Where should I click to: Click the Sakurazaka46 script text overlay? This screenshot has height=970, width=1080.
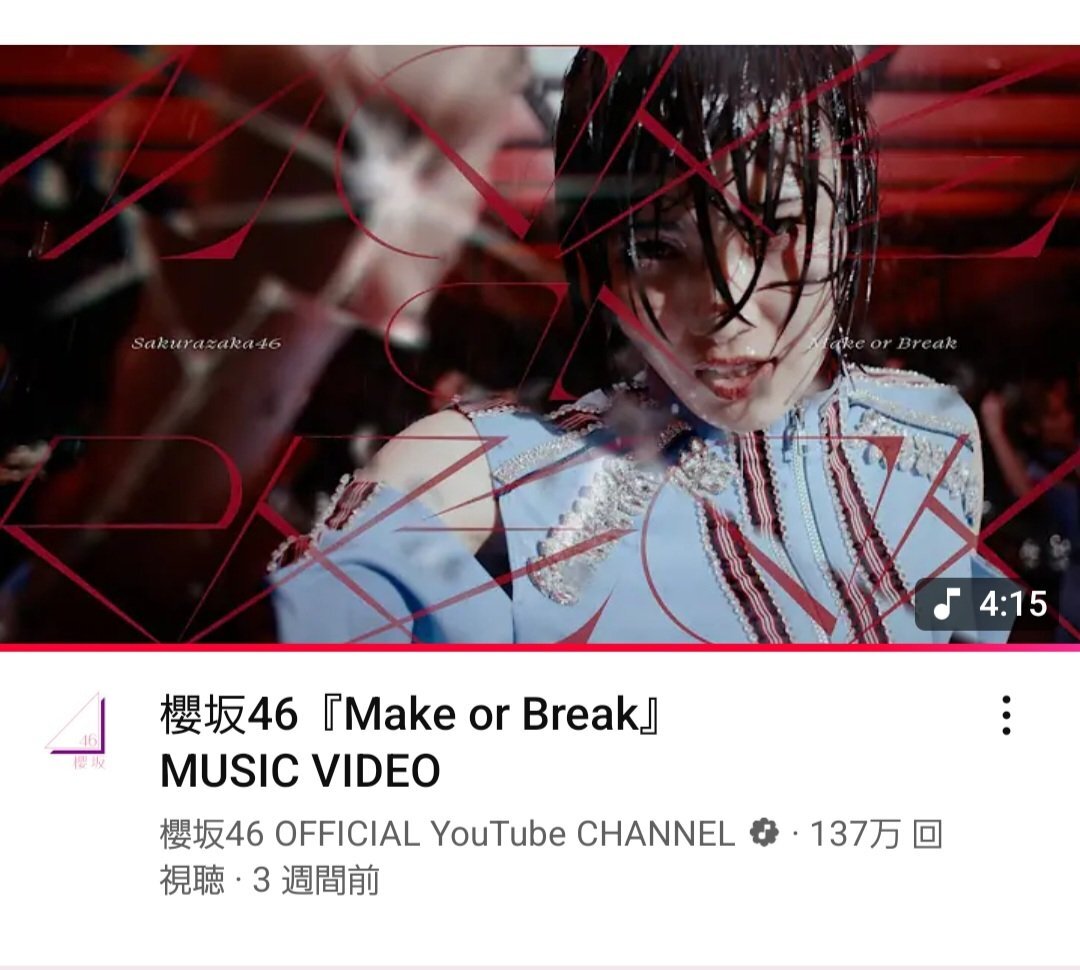point(206,343)
